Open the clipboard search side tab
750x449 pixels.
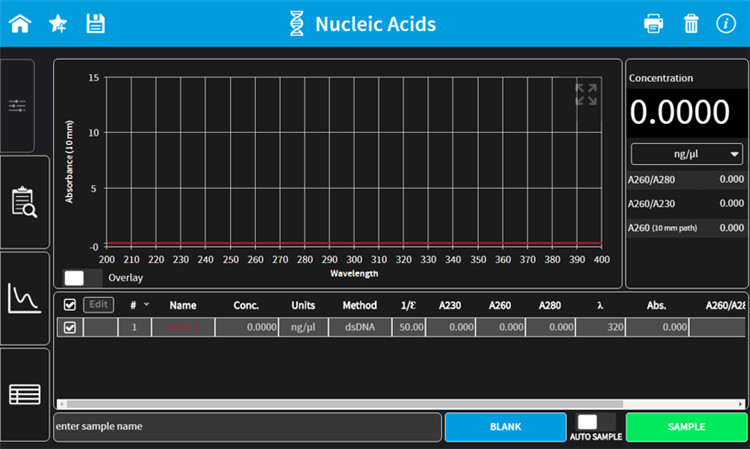[x=24, y=201]
